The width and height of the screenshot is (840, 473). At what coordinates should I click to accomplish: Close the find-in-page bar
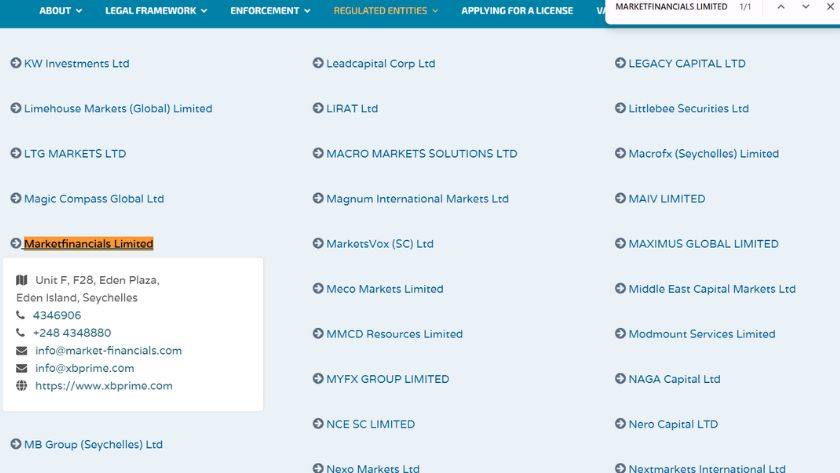point(831,7)
